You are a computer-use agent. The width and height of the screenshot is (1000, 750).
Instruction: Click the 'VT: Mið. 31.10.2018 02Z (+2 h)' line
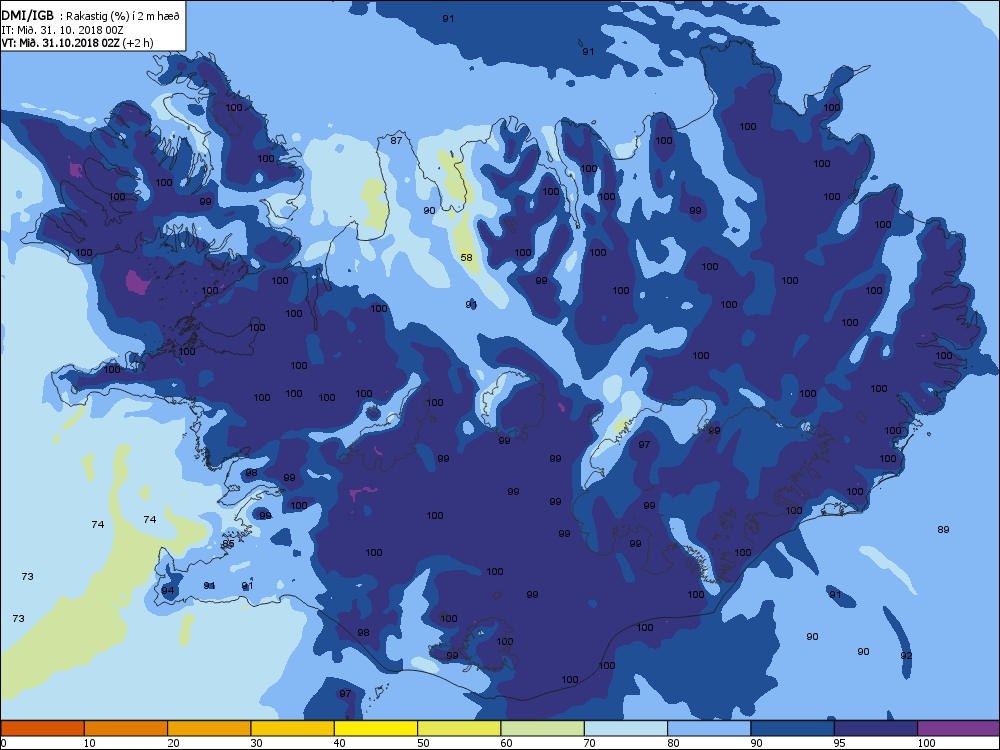coord(77,43)
